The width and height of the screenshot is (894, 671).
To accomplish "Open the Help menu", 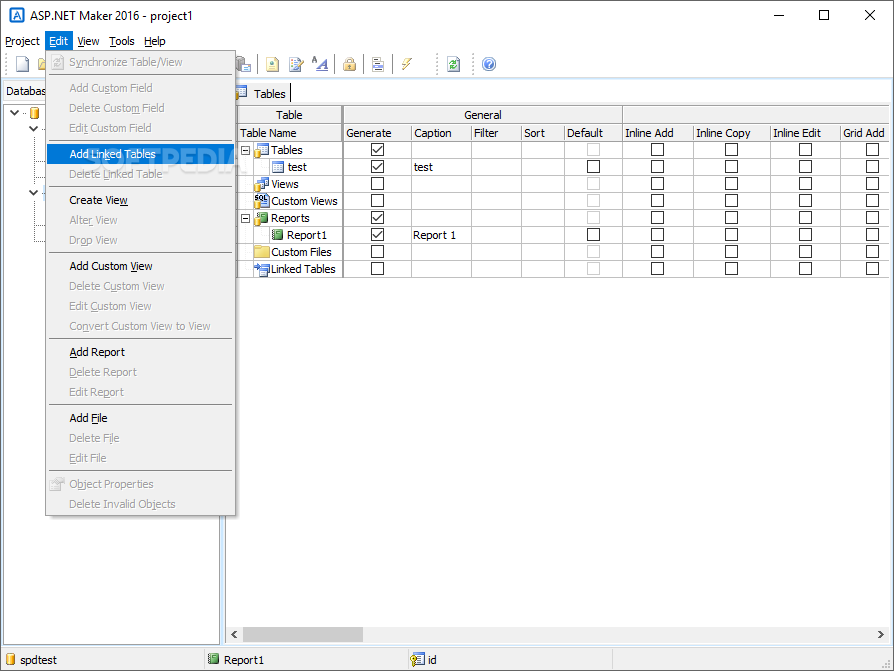I will click(155, 41).
